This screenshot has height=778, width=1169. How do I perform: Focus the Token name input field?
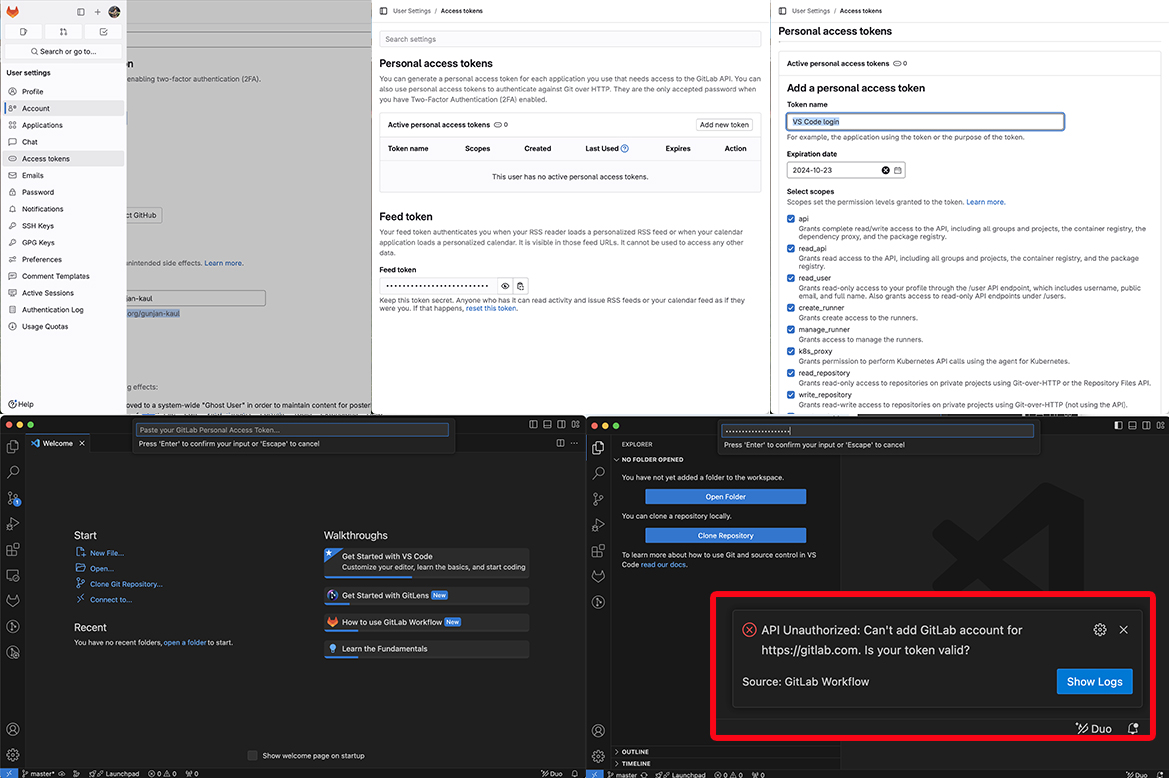point(925,121)
